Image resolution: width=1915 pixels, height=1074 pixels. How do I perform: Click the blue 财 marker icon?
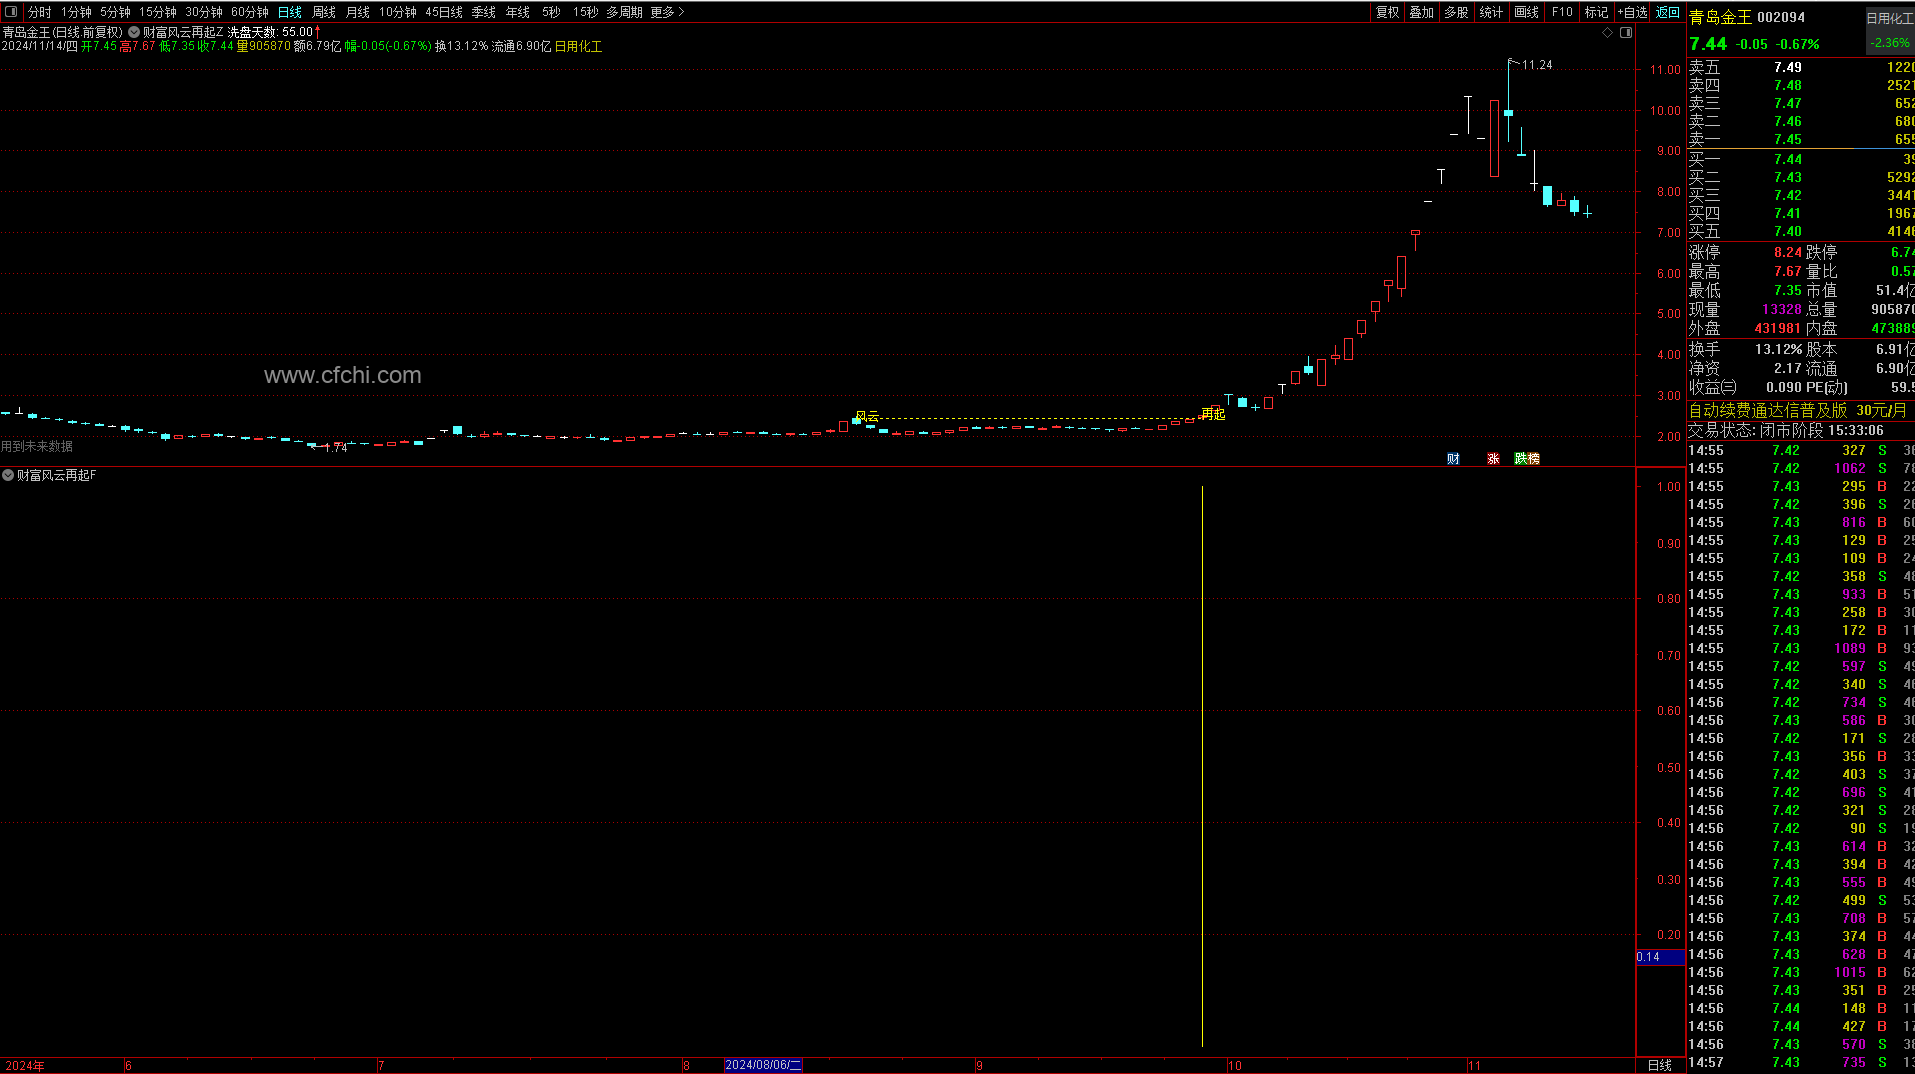coord(1454,459)
